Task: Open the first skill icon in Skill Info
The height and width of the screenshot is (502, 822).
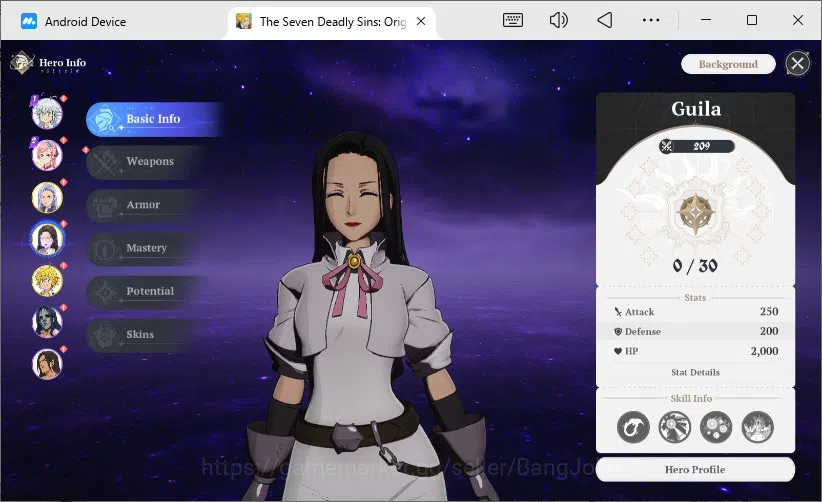Action: tap(633, 427)
